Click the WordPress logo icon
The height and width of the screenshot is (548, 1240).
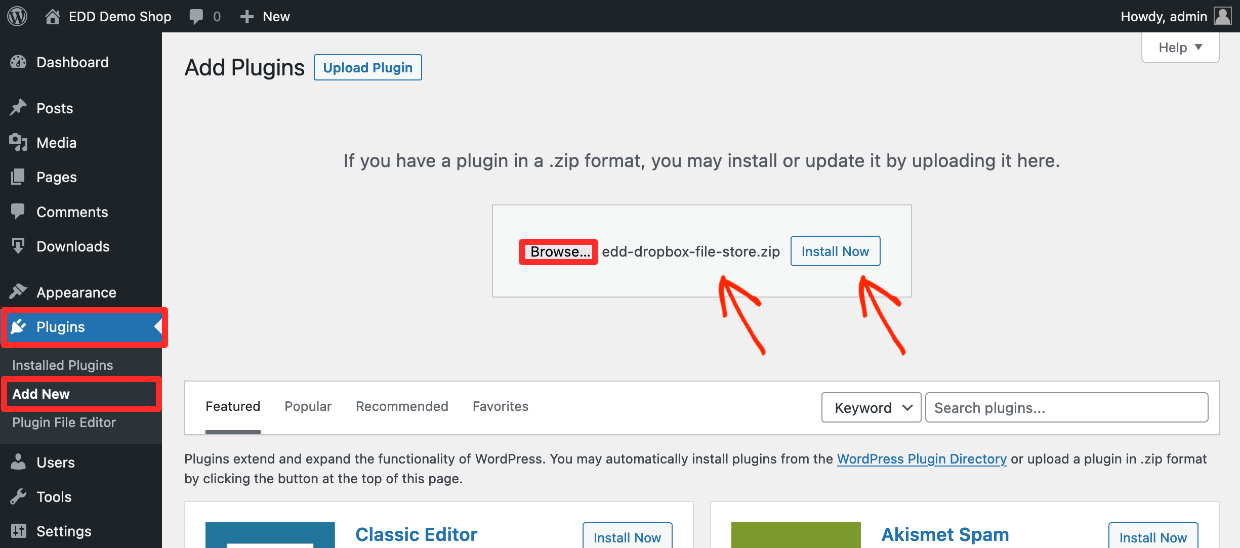(x=17, y=16)
